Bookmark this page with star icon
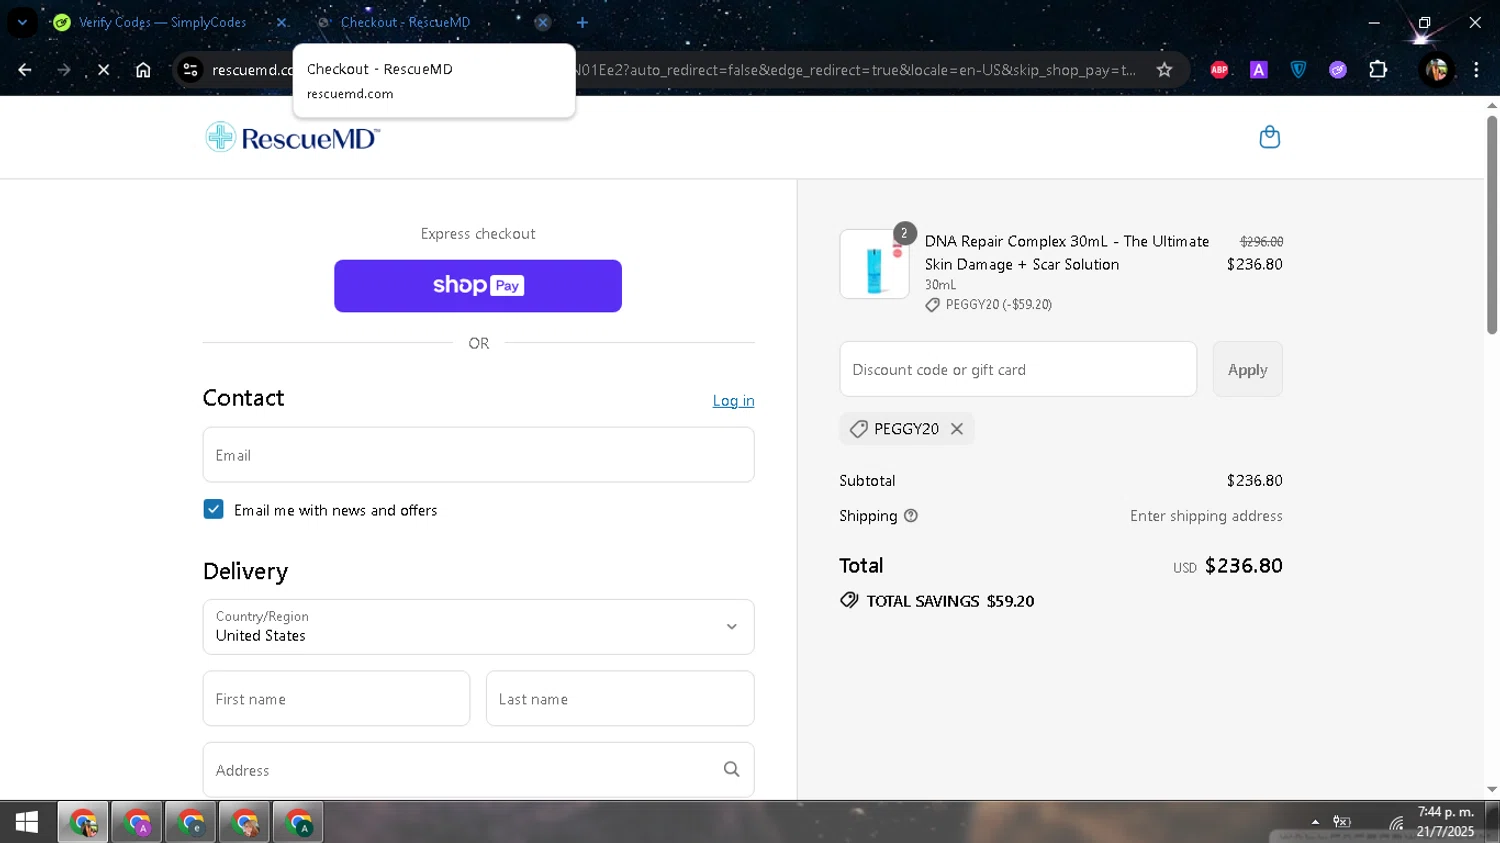This screenshot has height=843, width=1500. click(1164, 70)
